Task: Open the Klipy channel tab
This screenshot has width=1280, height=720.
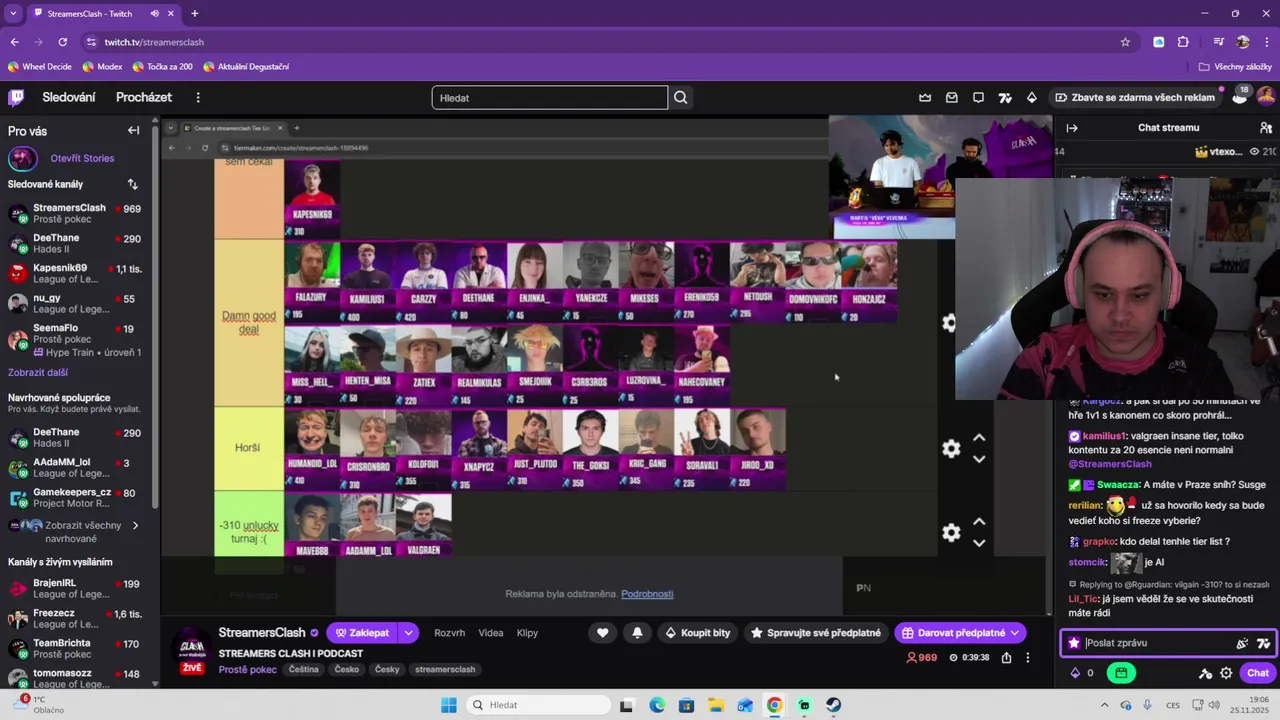Action: (x=527, y=633)
